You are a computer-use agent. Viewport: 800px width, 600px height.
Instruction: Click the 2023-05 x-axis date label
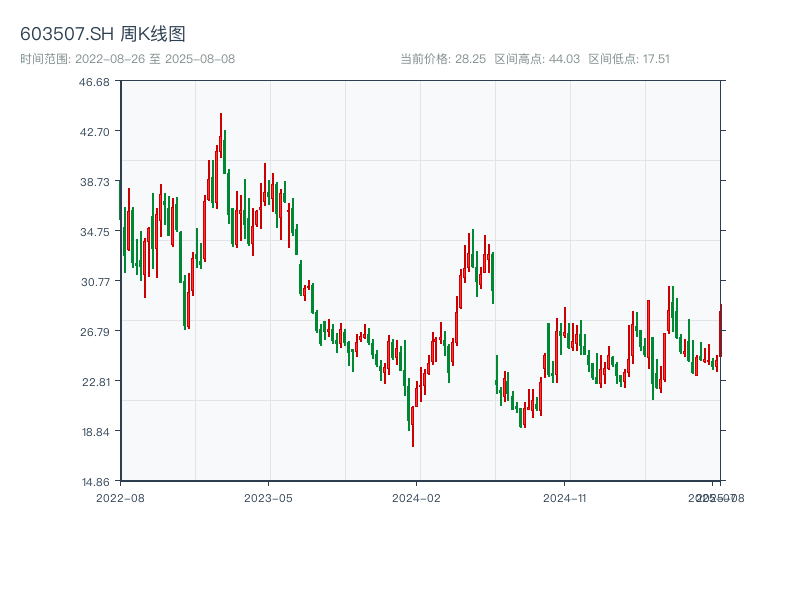pos(268,497)
